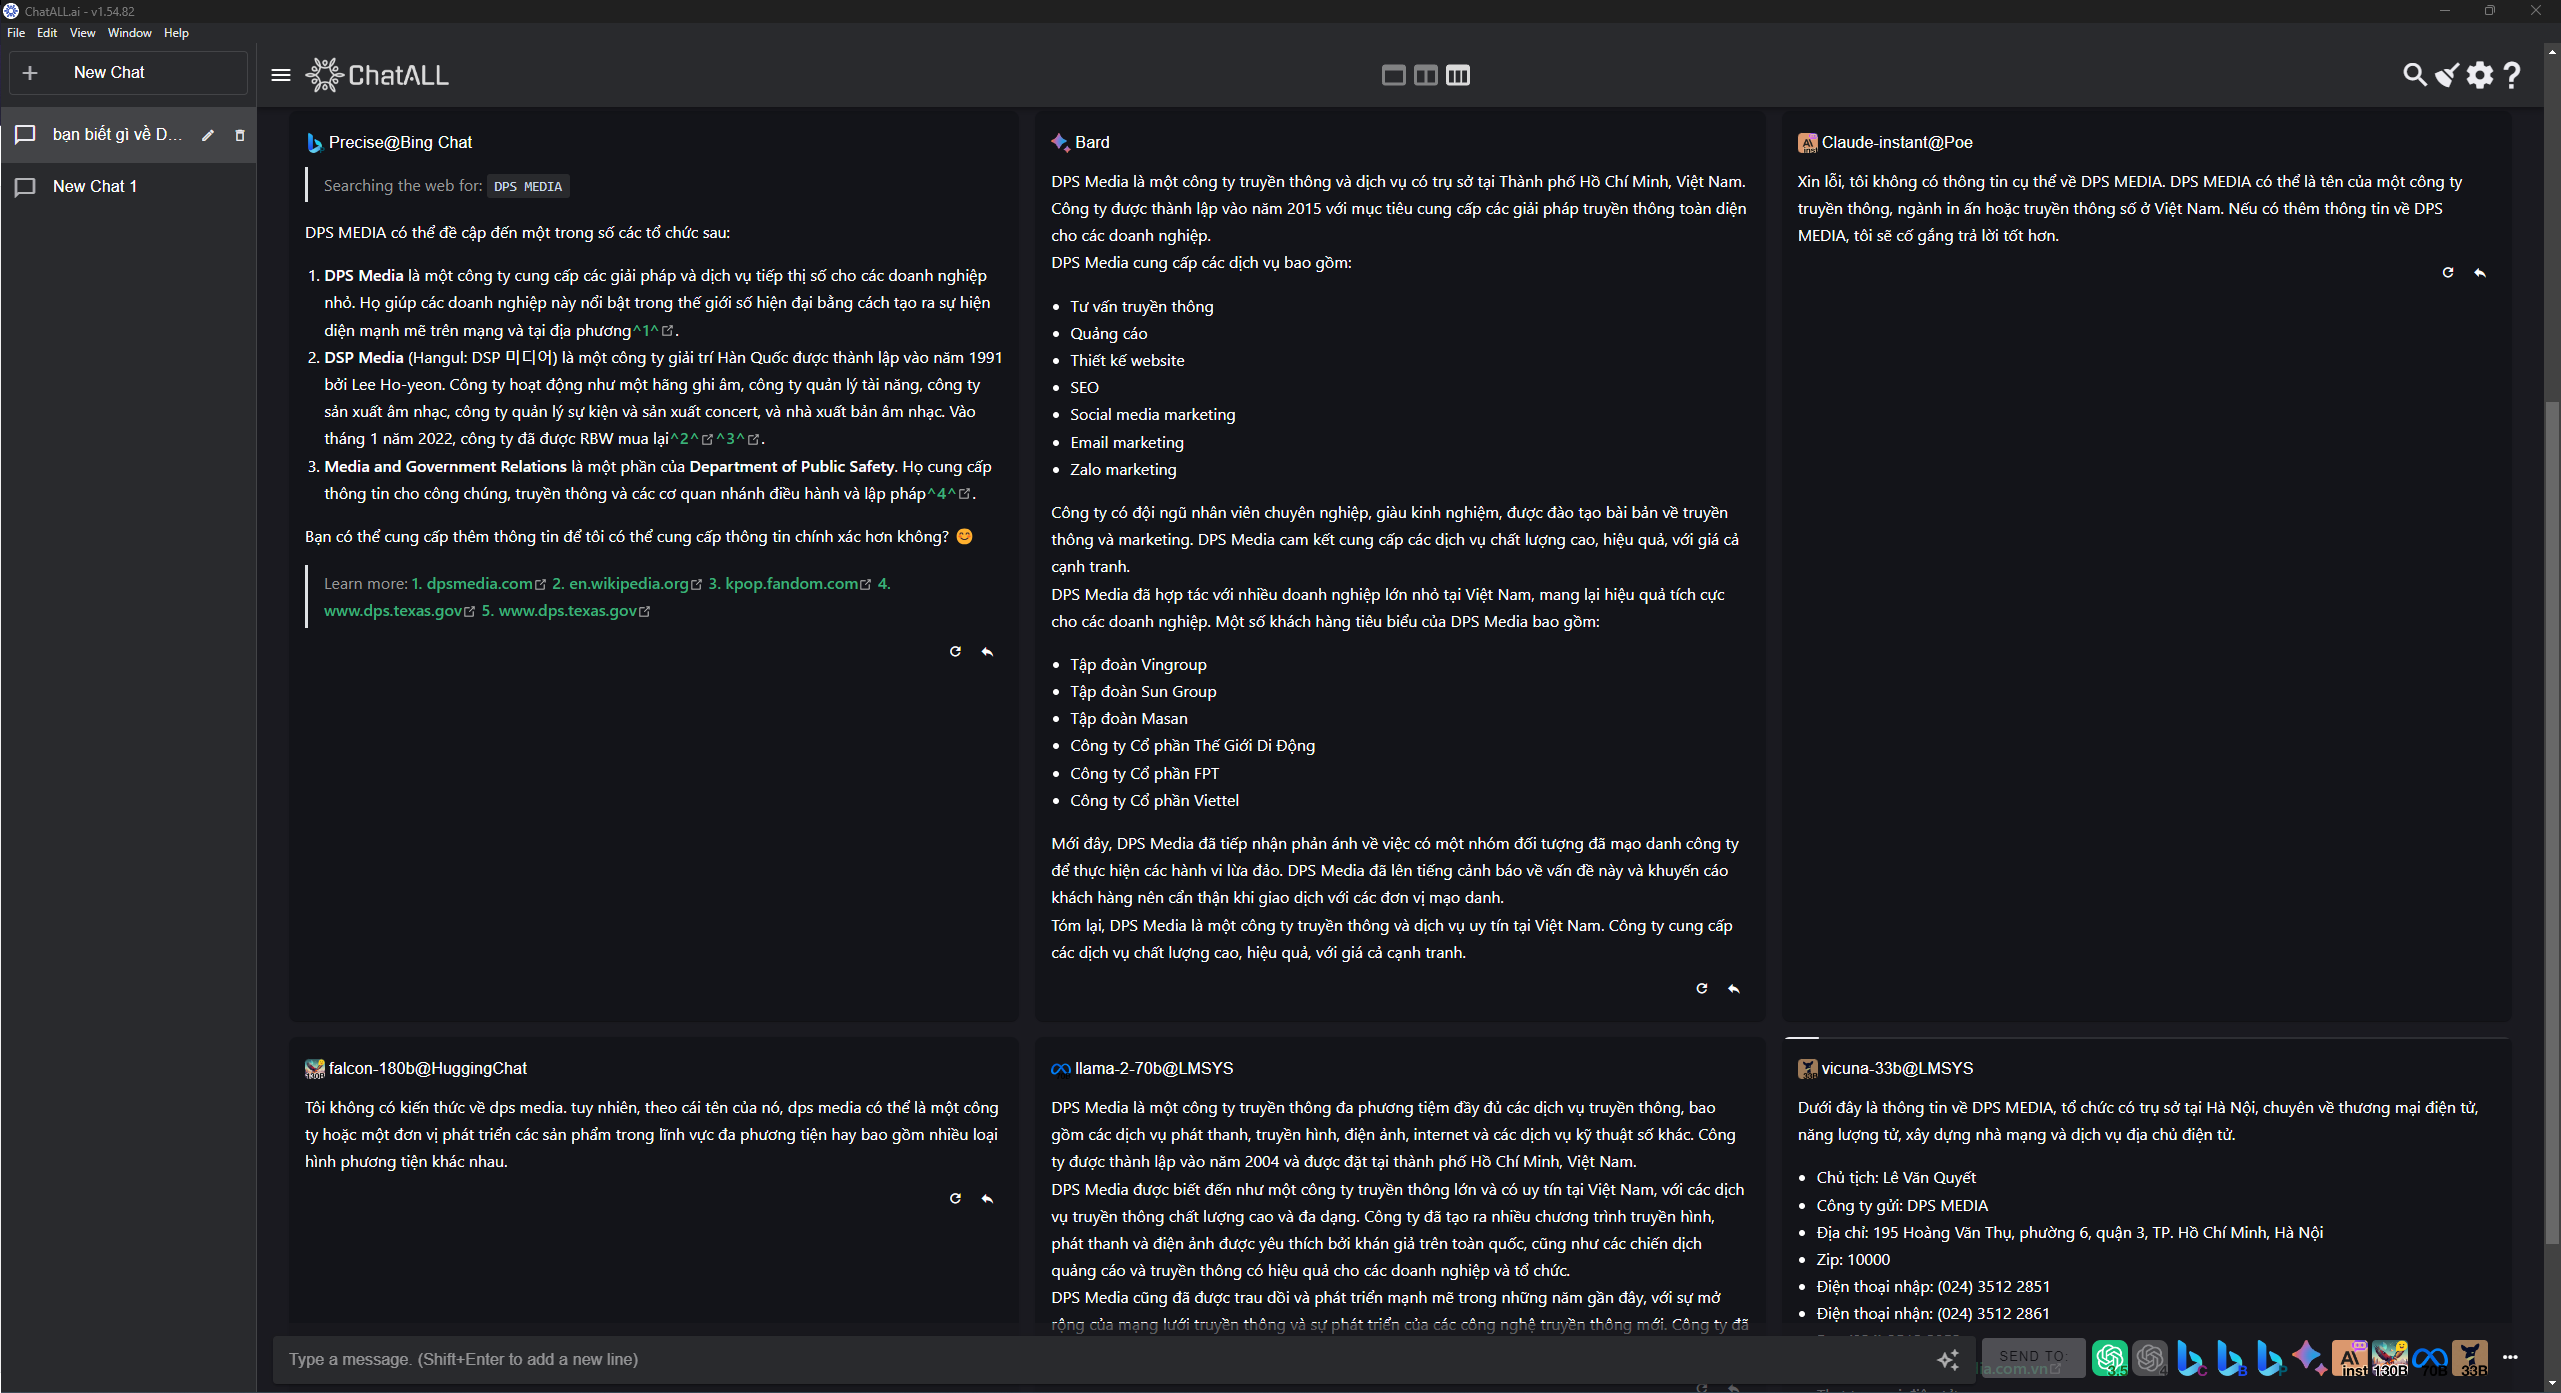Open citation ^4^ in Bing response
The height and width of the screenshot is (1393, 2561).
click(948, 493)
